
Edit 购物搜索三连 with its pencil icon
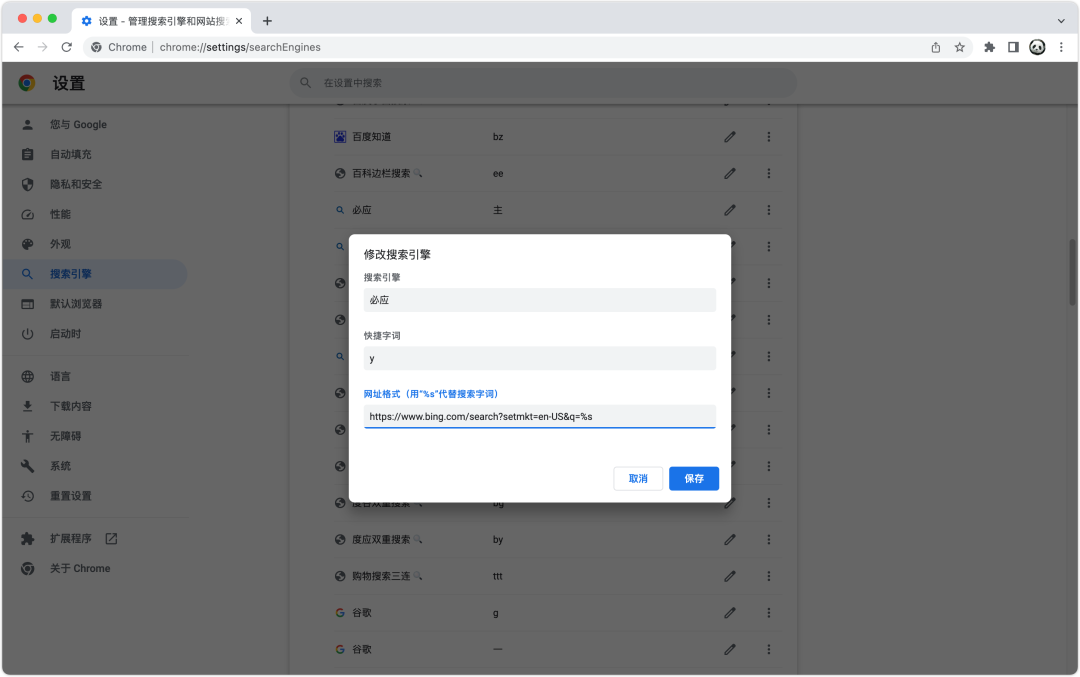point(730,576)
